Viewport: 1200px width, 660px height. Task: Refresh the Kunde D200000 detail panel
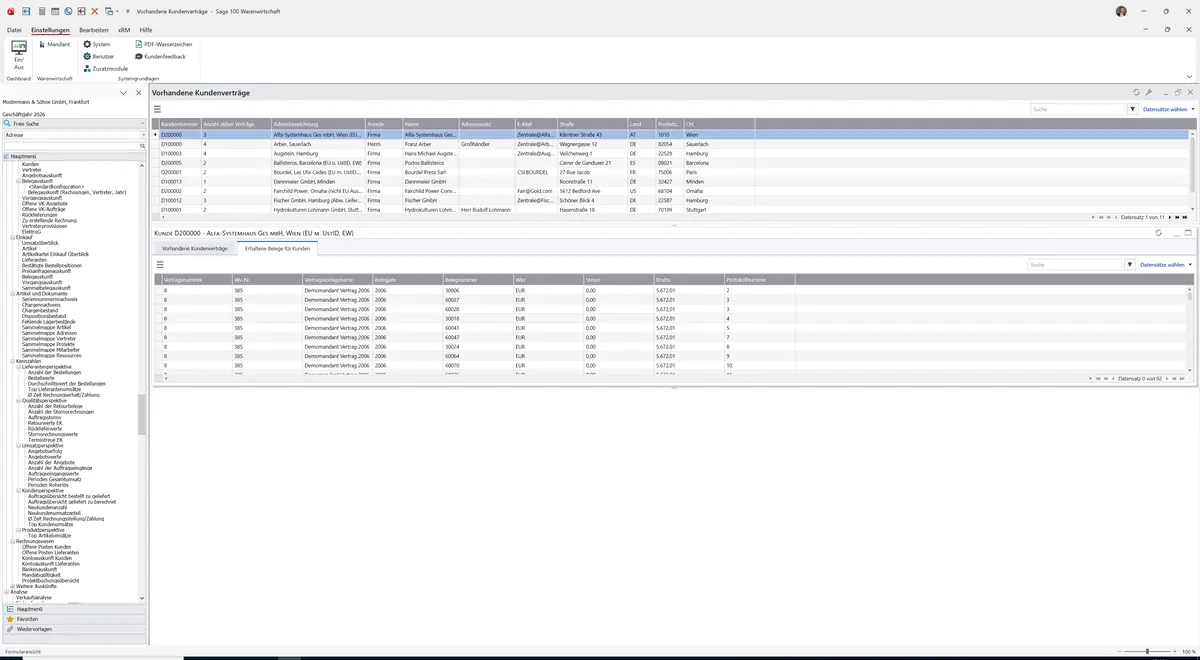[x=1158, y=232]
